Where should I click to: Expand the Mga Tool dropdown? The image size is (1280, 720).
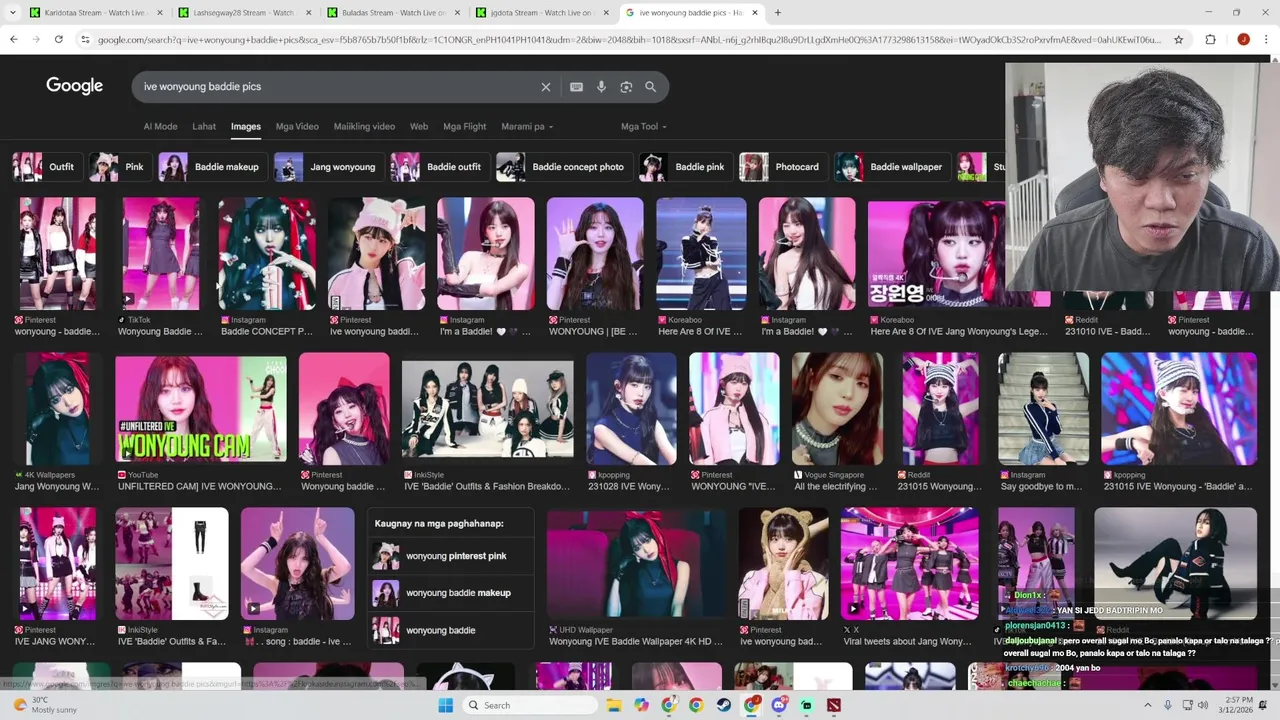point(644,127)
